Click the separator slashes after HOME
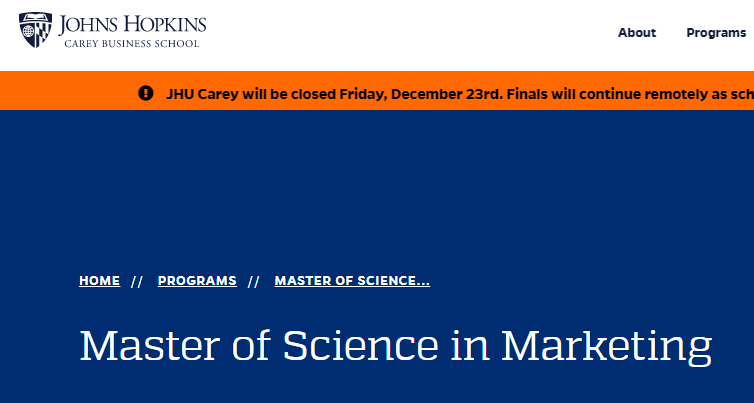Screen dimensions: 754x403 [x=137, y=281]
